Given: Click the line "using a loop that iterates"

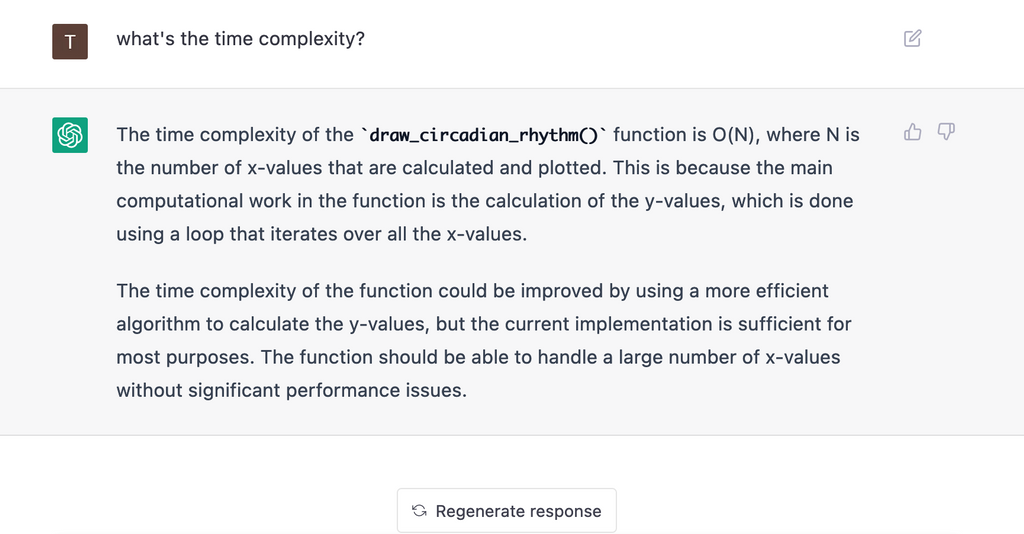Looking at the screenshot, I should [x=321, y=234].
